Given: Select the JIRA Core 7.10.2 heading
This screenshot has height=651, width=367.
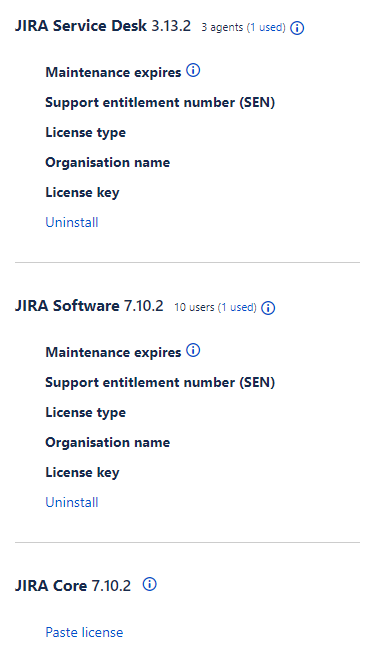Looking at the screenshot, I should pos(73,586).
